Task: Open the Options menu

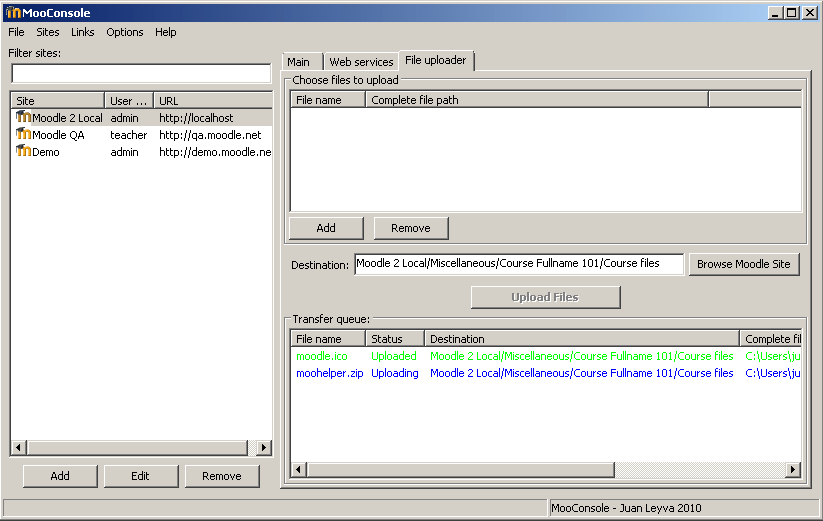Action: coord(125,32)
